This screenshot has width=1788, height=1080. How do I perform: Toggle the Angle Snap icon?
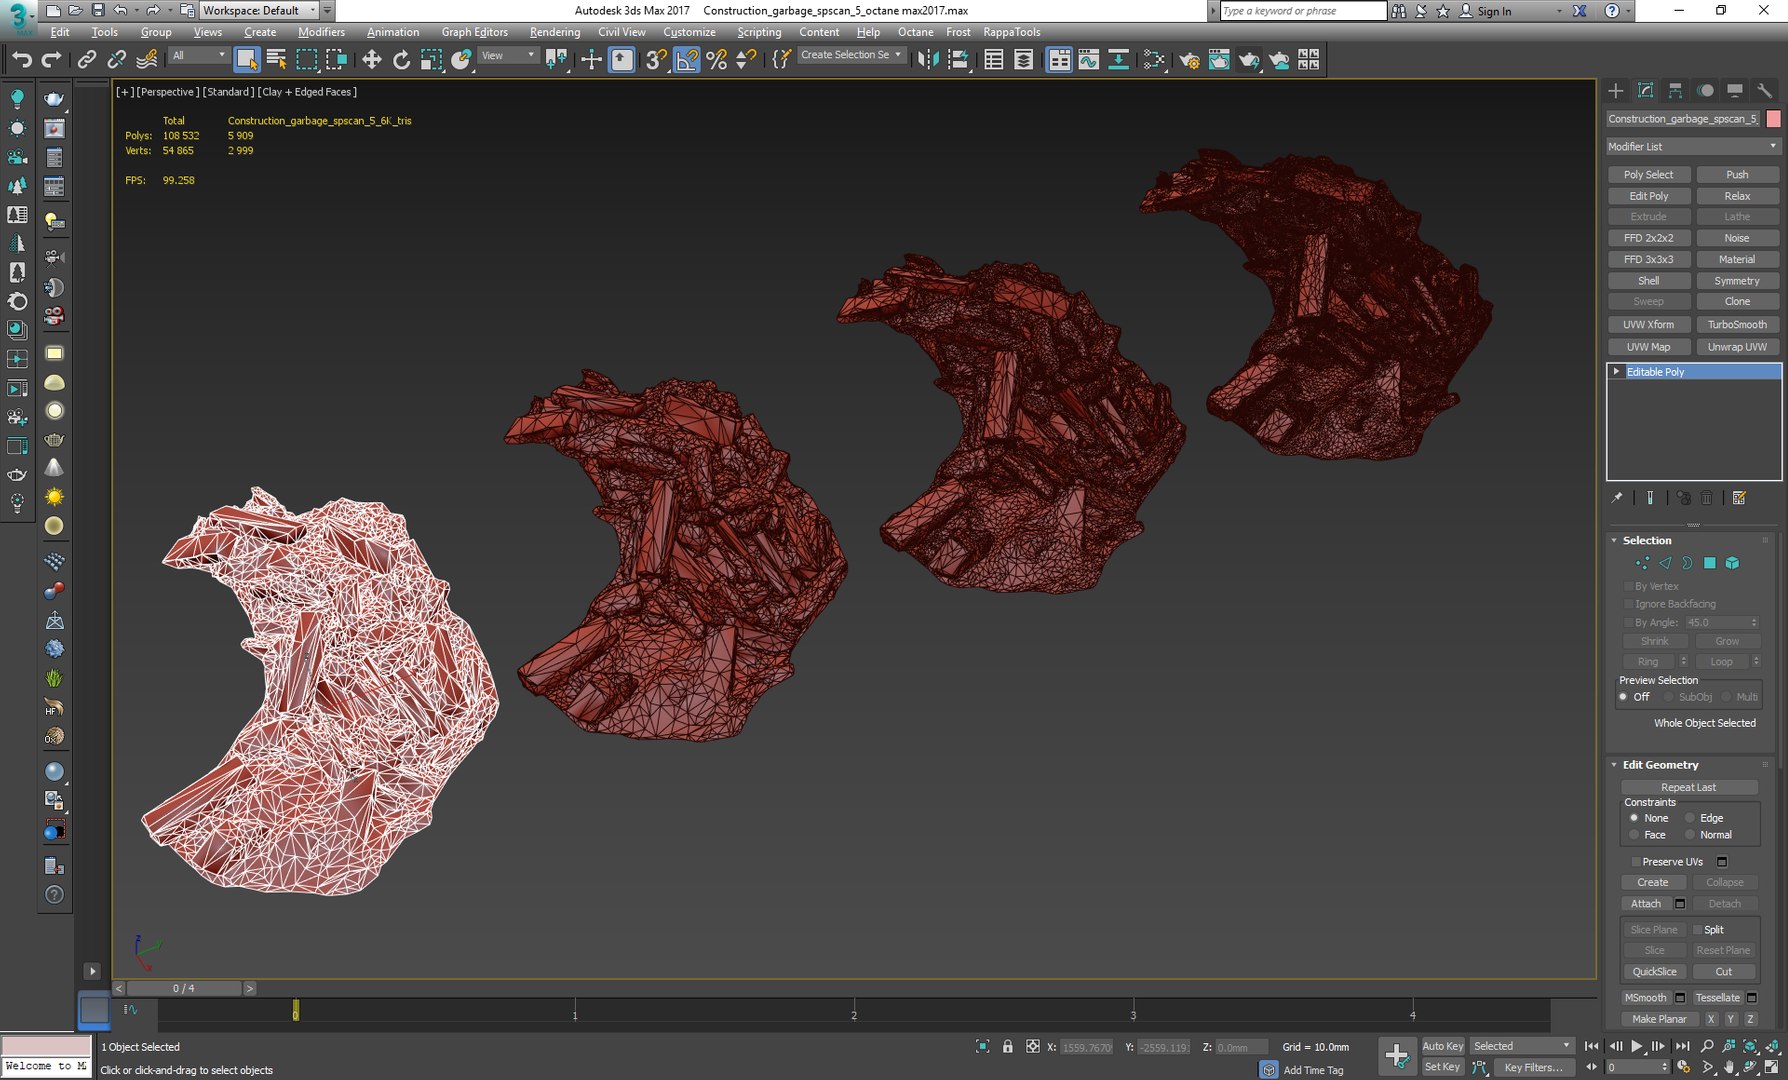pos(686,60)
